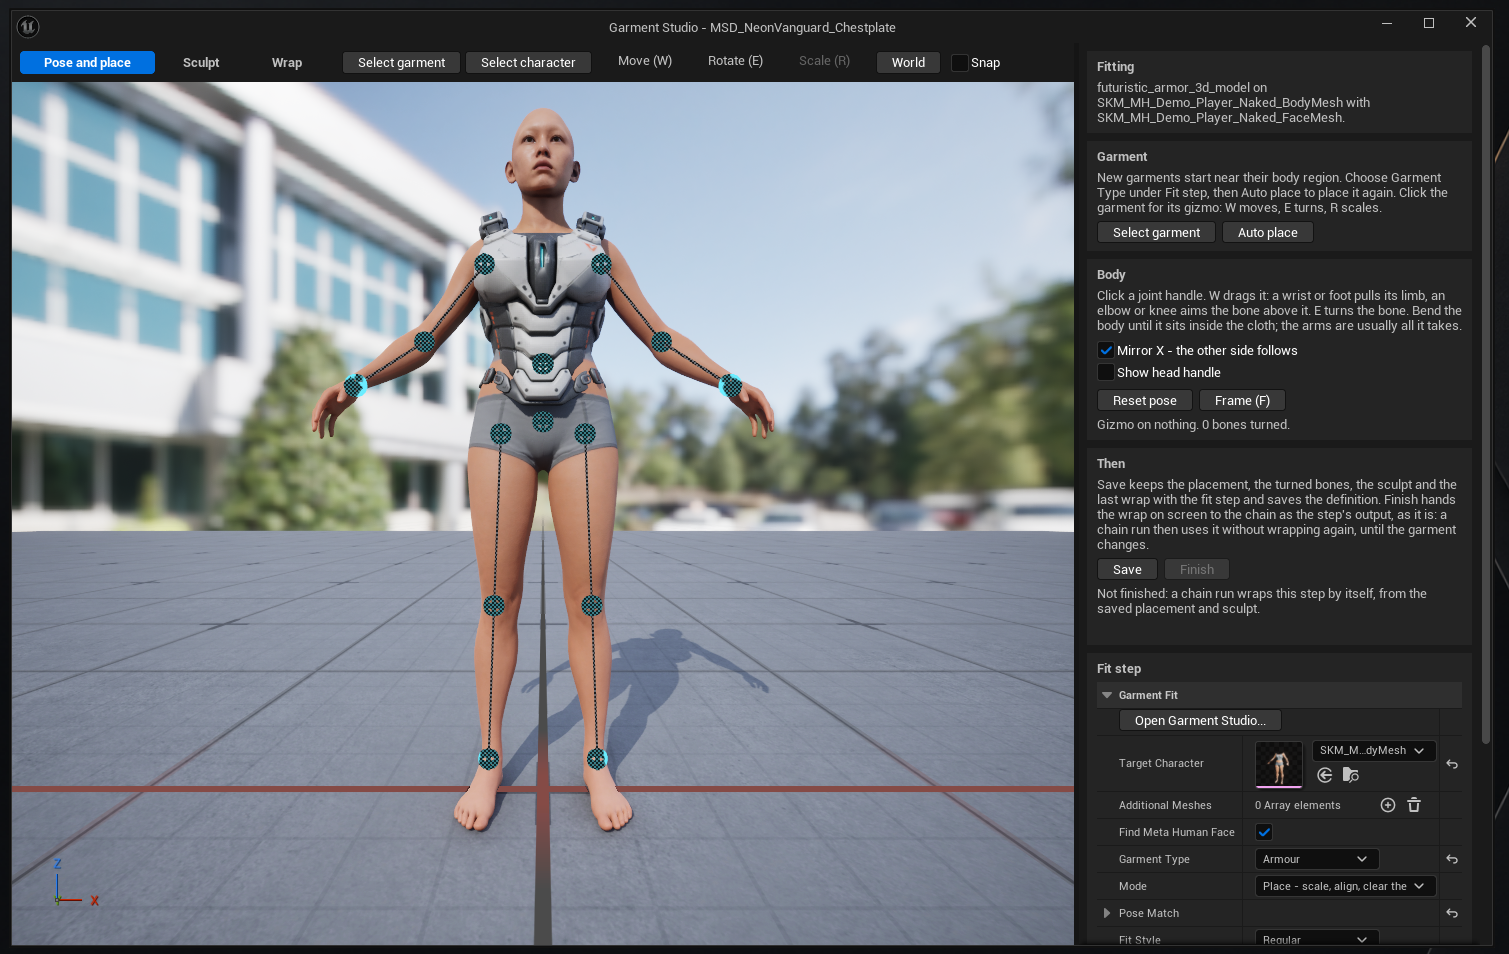
Task: Click the Save button
Action: [1127, 569]
